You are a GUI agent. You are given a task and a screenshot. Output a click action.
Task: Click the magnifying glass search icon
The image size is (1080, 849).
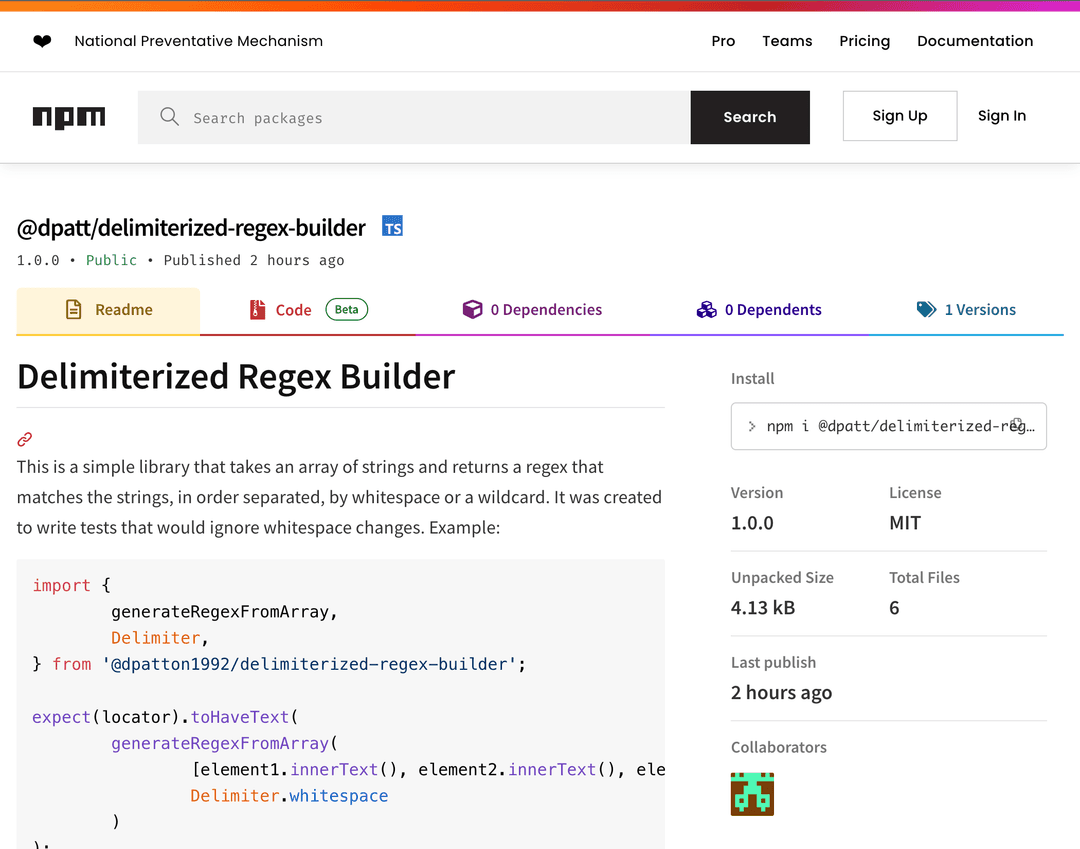[169, 116]
